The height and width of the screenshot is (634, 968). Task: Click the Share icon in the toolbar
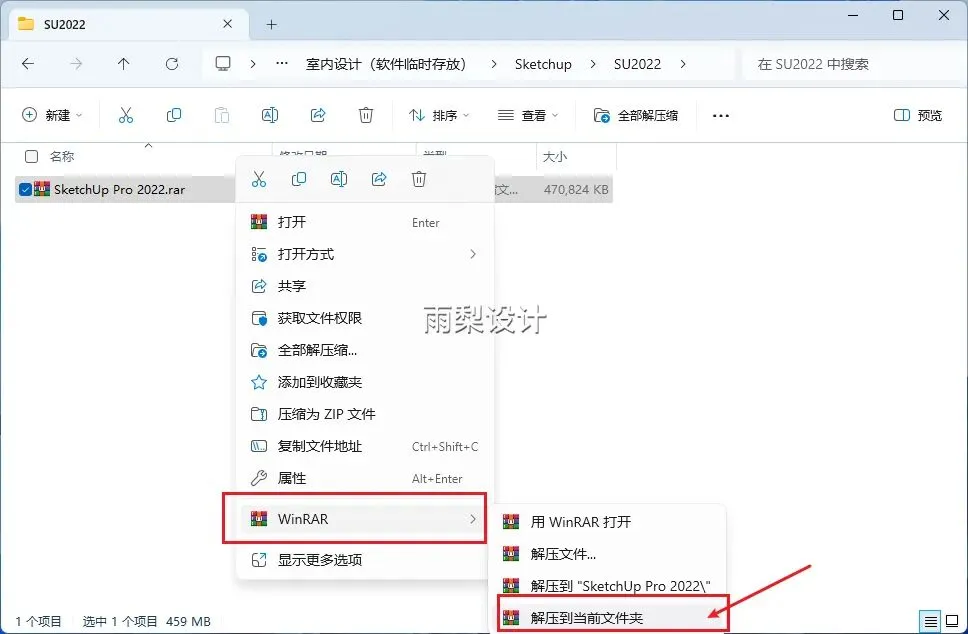click(318, 115)
